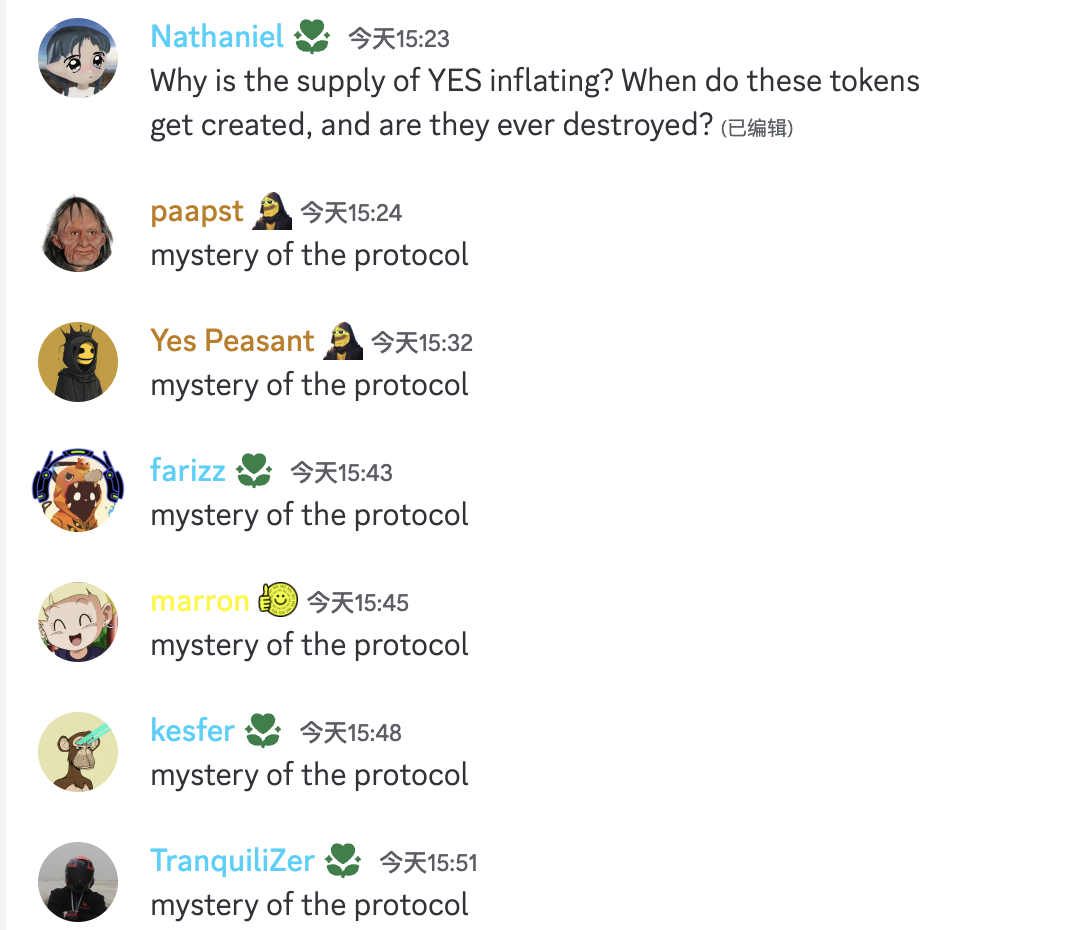This screenshot has height=930, width=1074.
Task: Click green heart badge beside kesfer
Action: click(264, 731)
